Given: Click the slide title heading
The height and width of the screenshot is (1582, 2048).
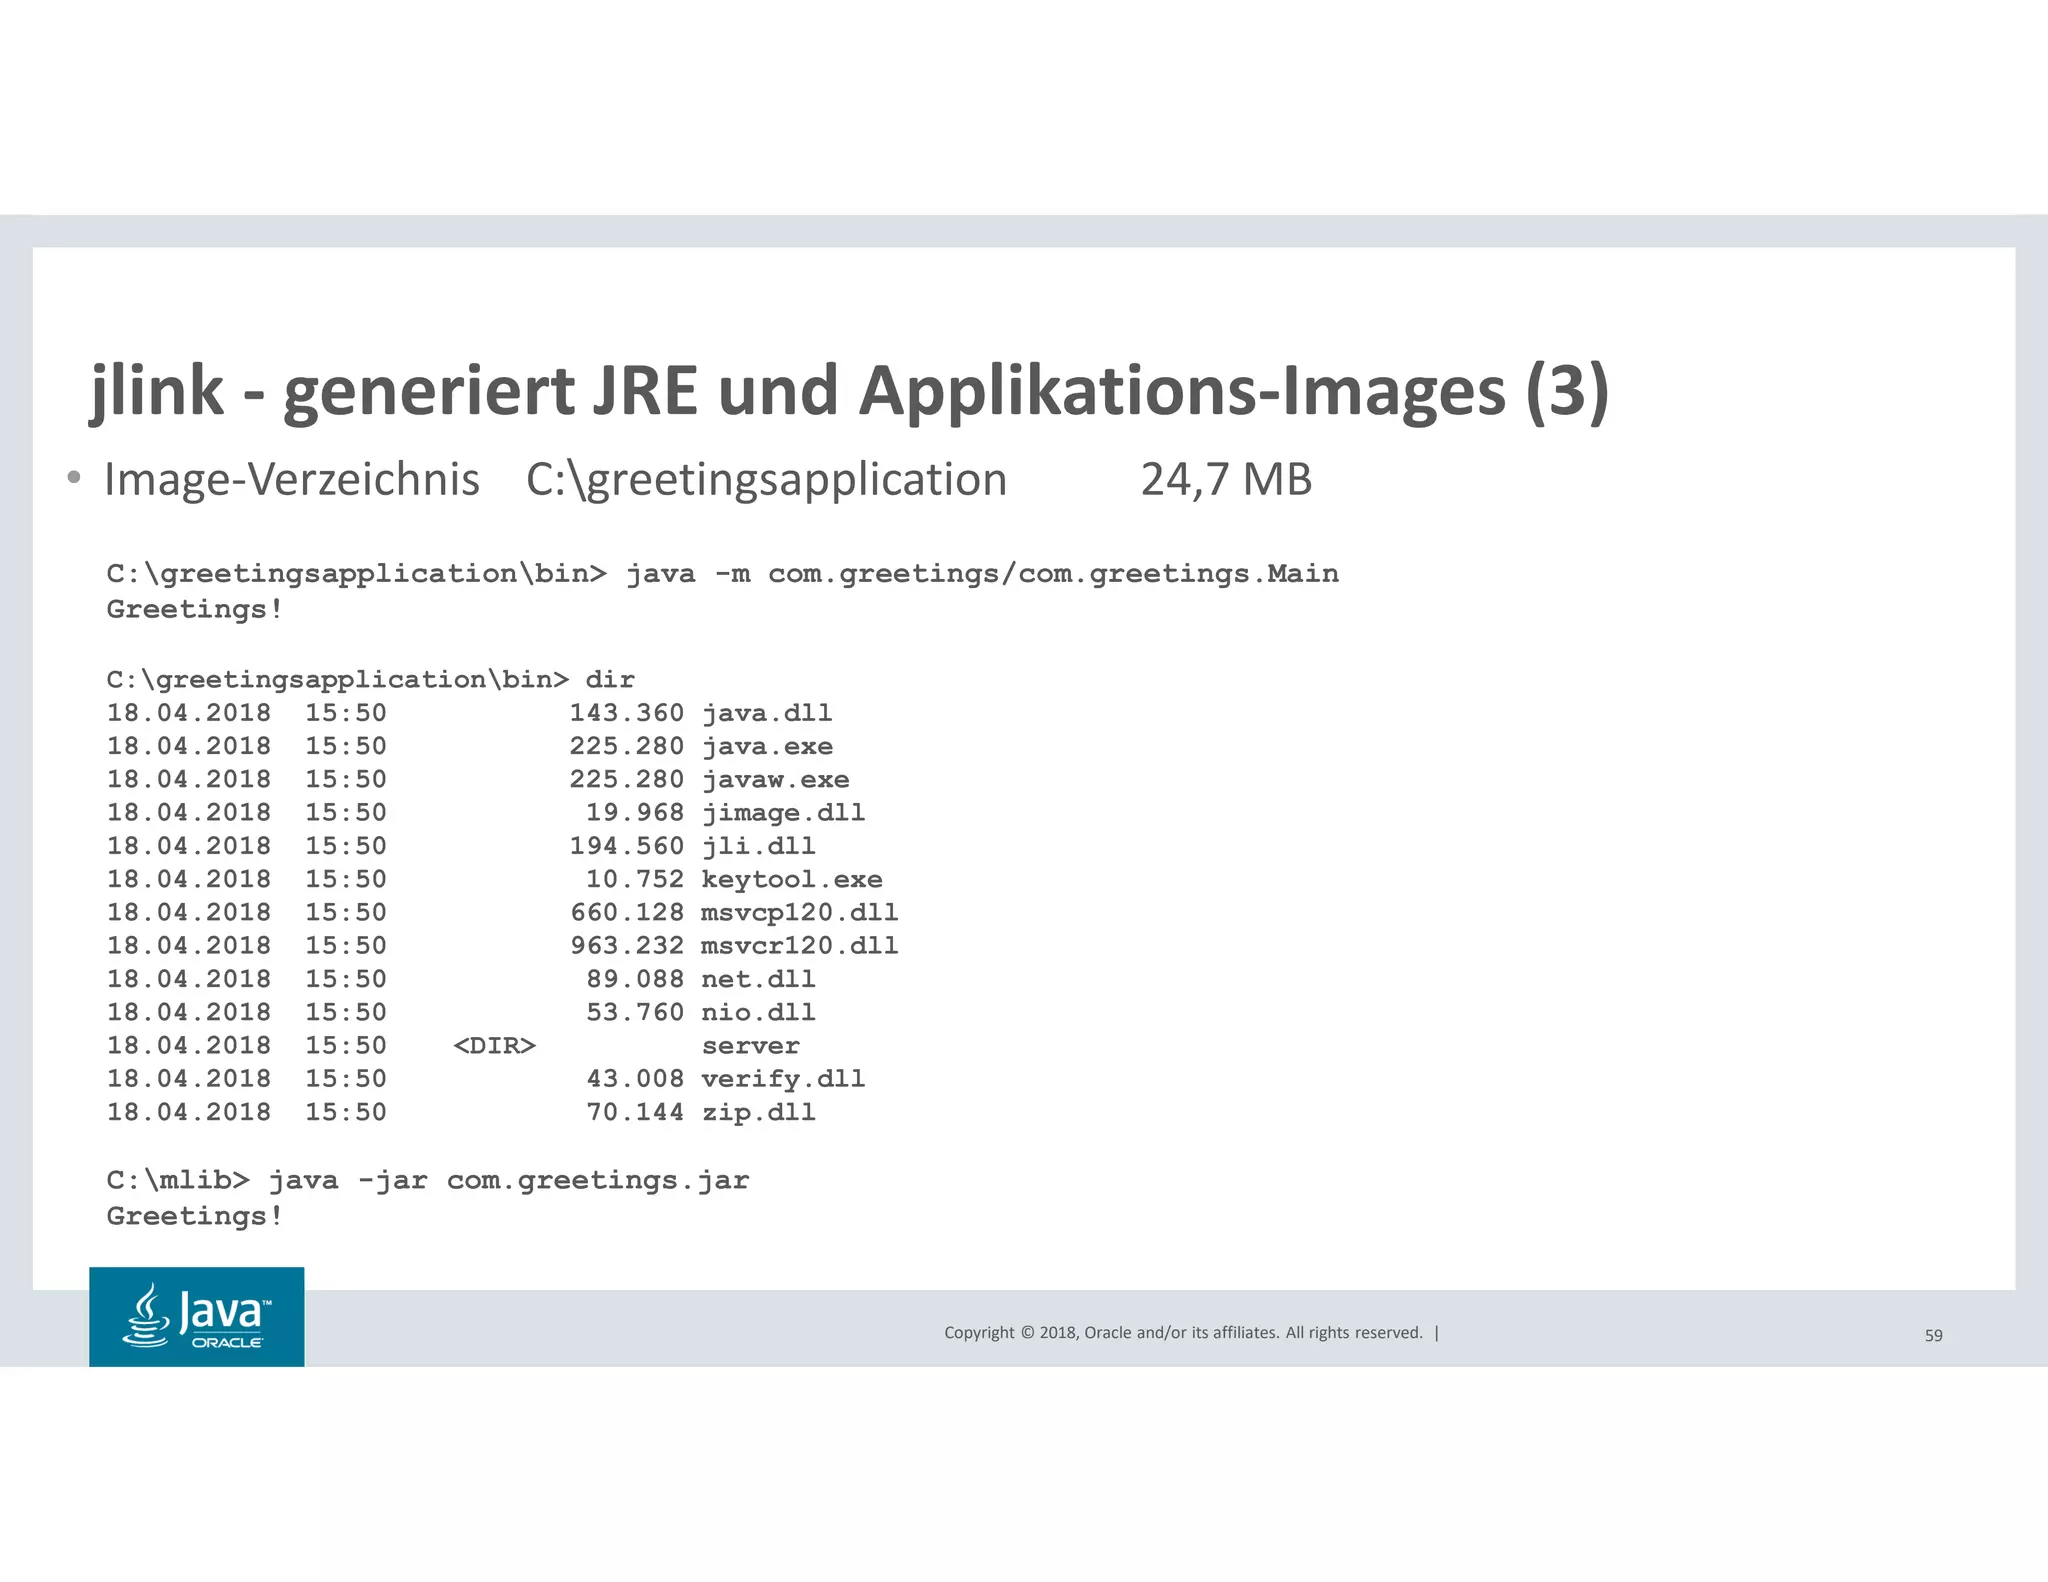Looking at the screenshot, I should [x=849, y=390].
